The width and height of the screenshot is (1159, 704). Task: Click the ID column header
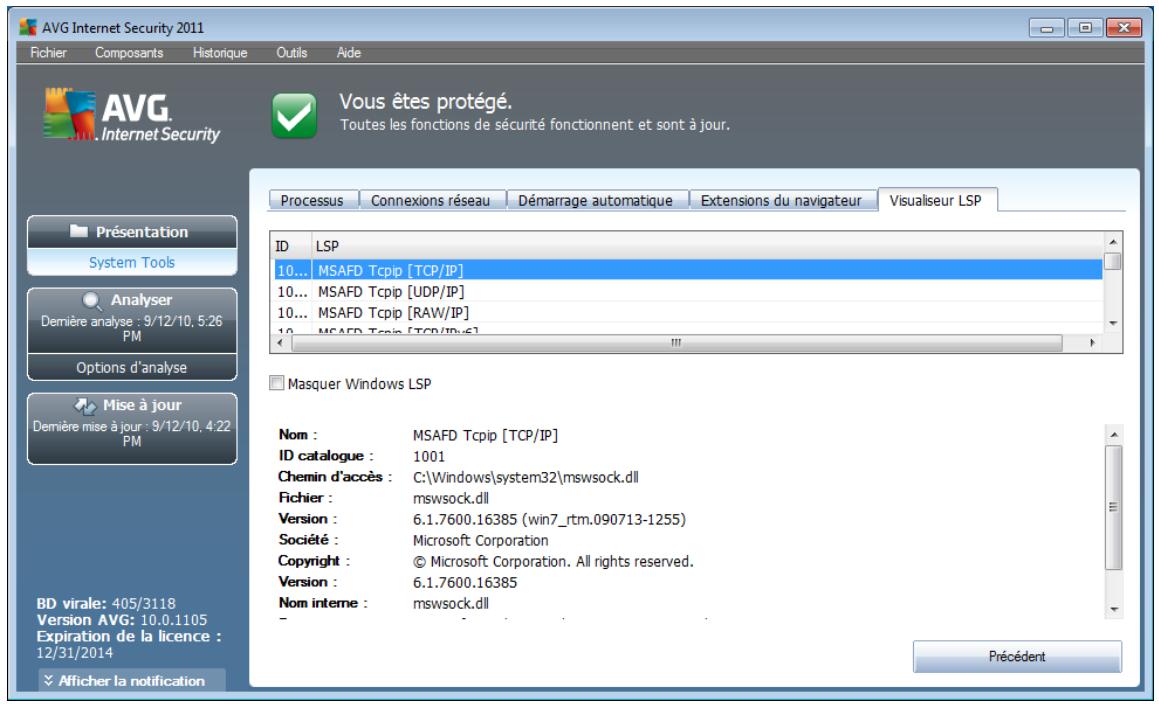coord(292,246)
